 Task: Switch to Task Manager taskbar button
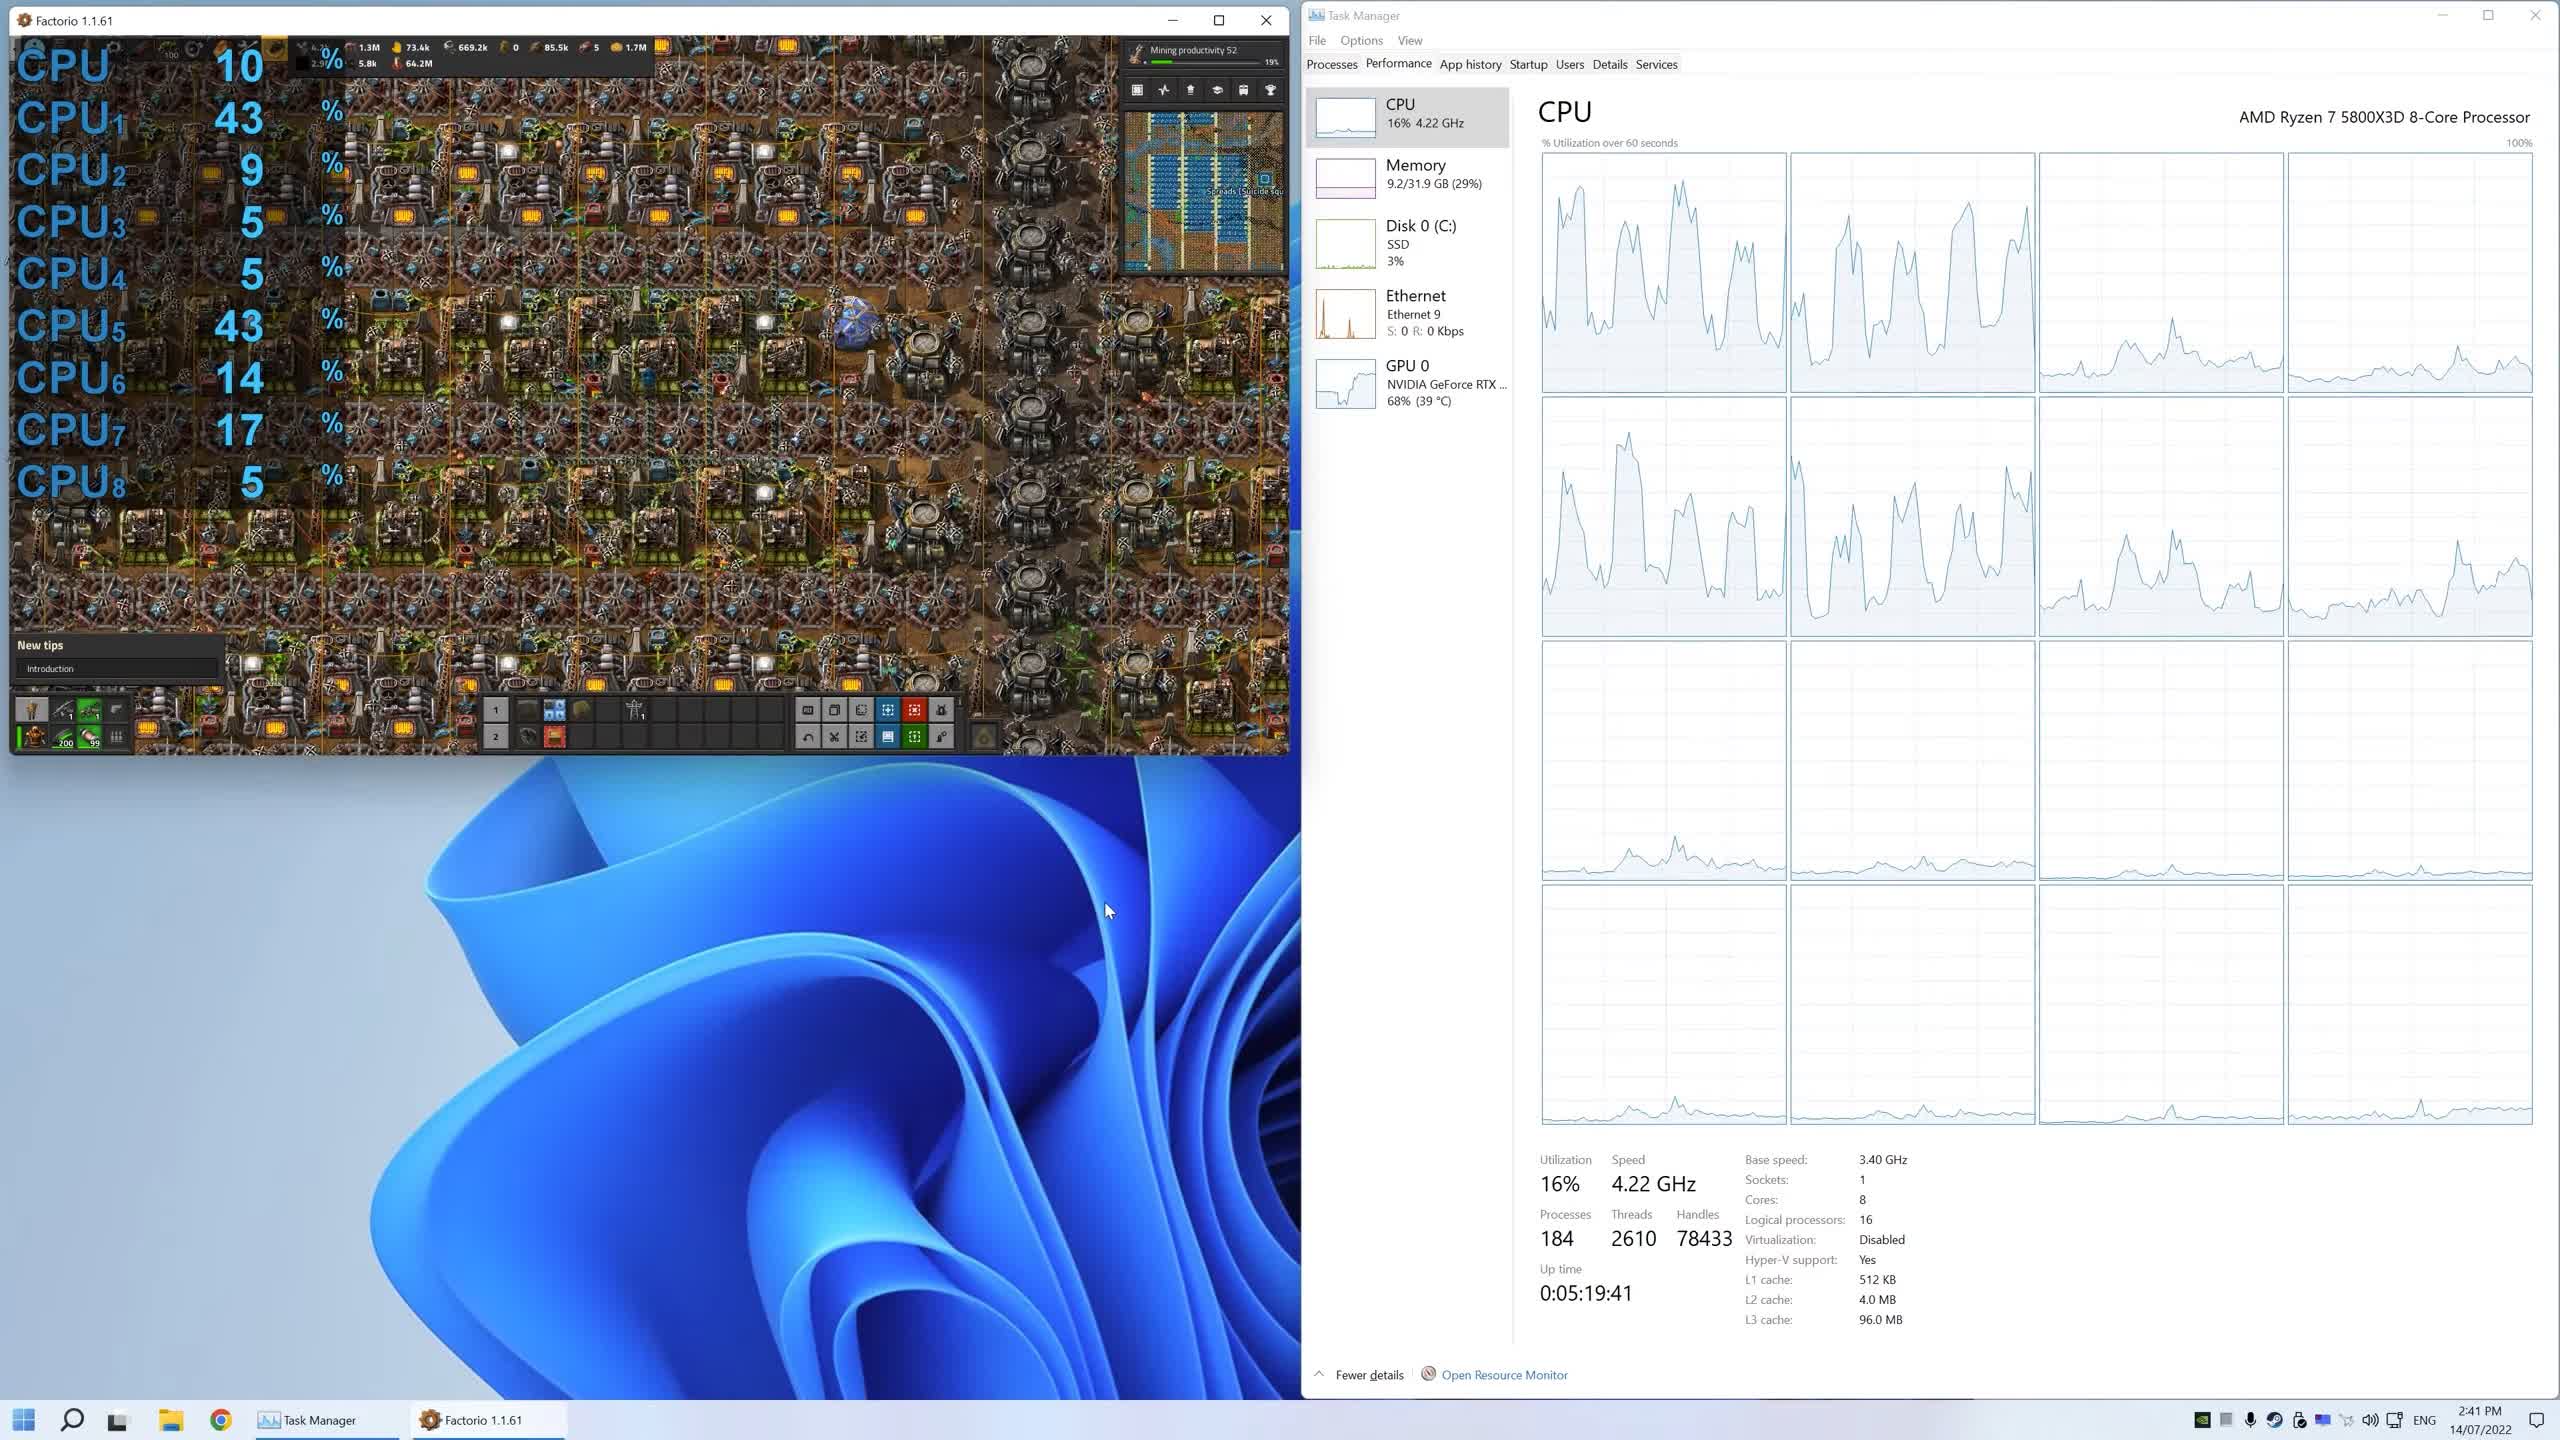coord(327,1420)
